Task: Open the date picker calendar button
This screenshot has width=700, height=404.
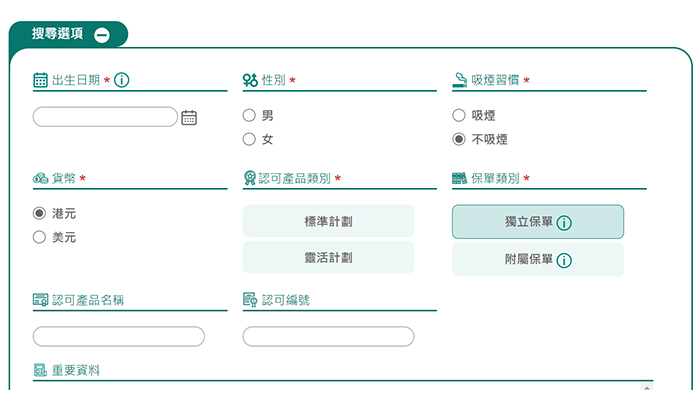Action: (x=189, y=117)
